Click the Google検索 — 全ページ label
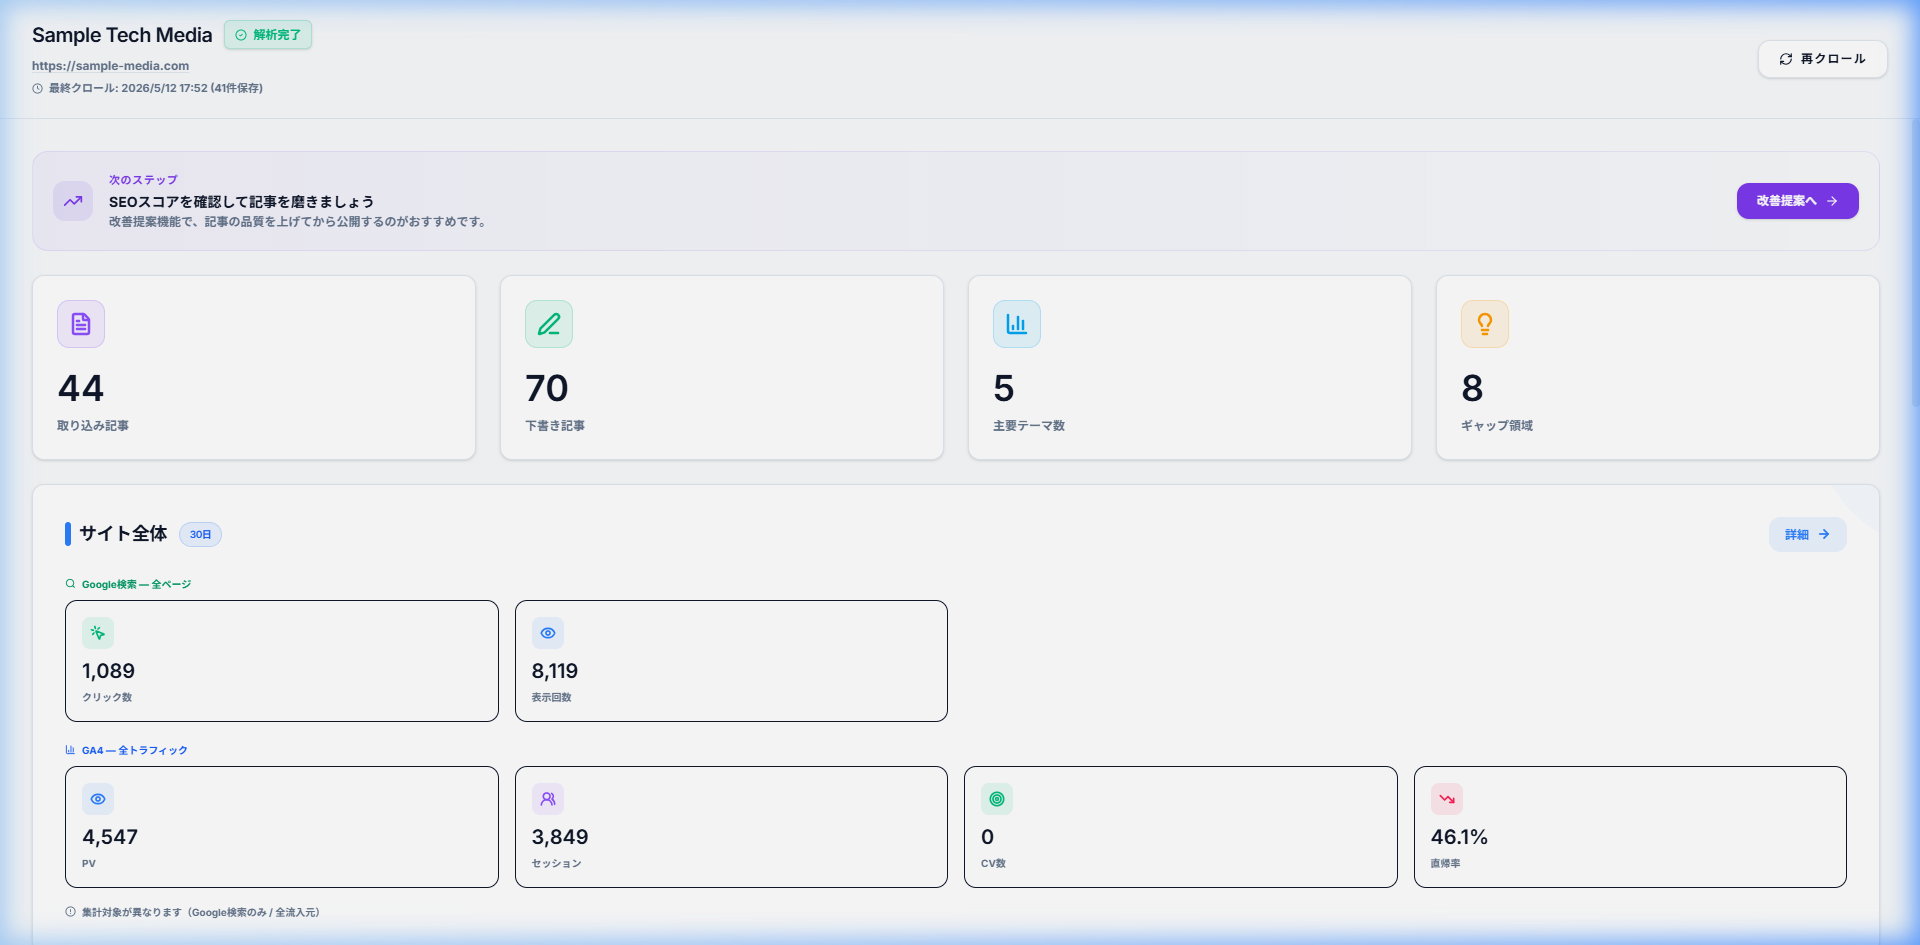 [136, 584]
